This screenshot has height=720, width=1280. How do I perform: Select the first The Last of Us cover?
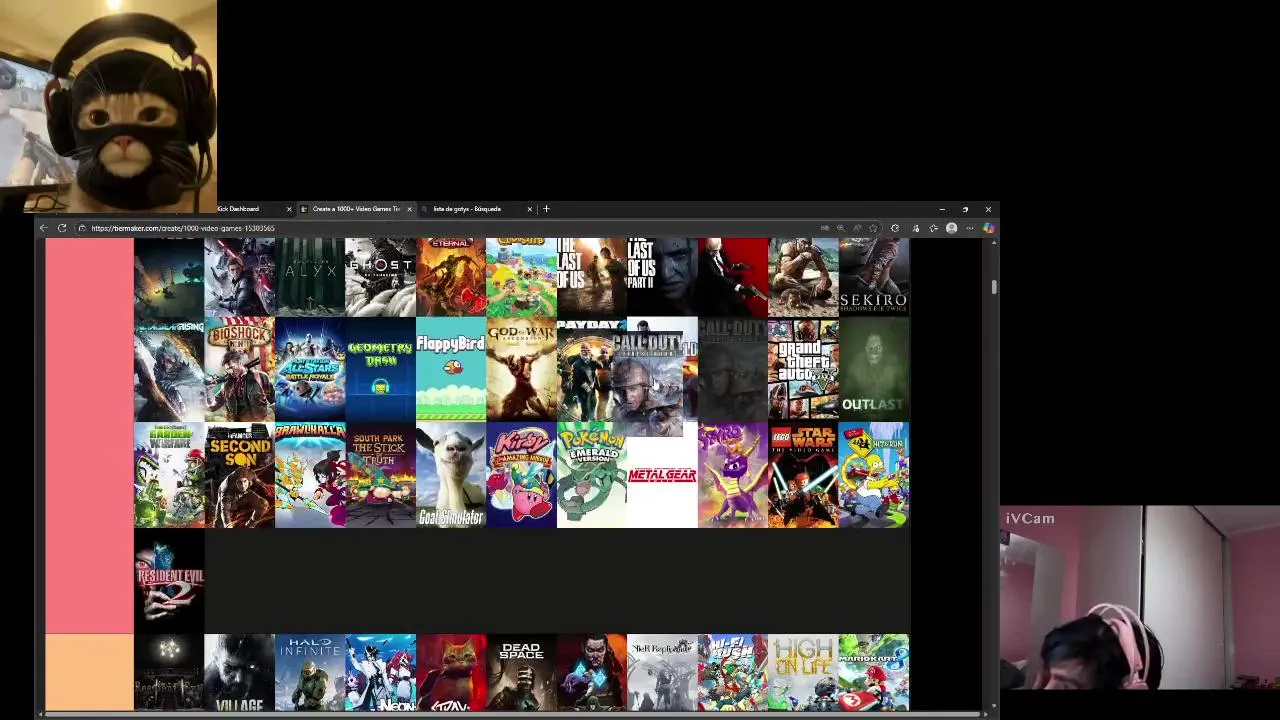point(592,277)
